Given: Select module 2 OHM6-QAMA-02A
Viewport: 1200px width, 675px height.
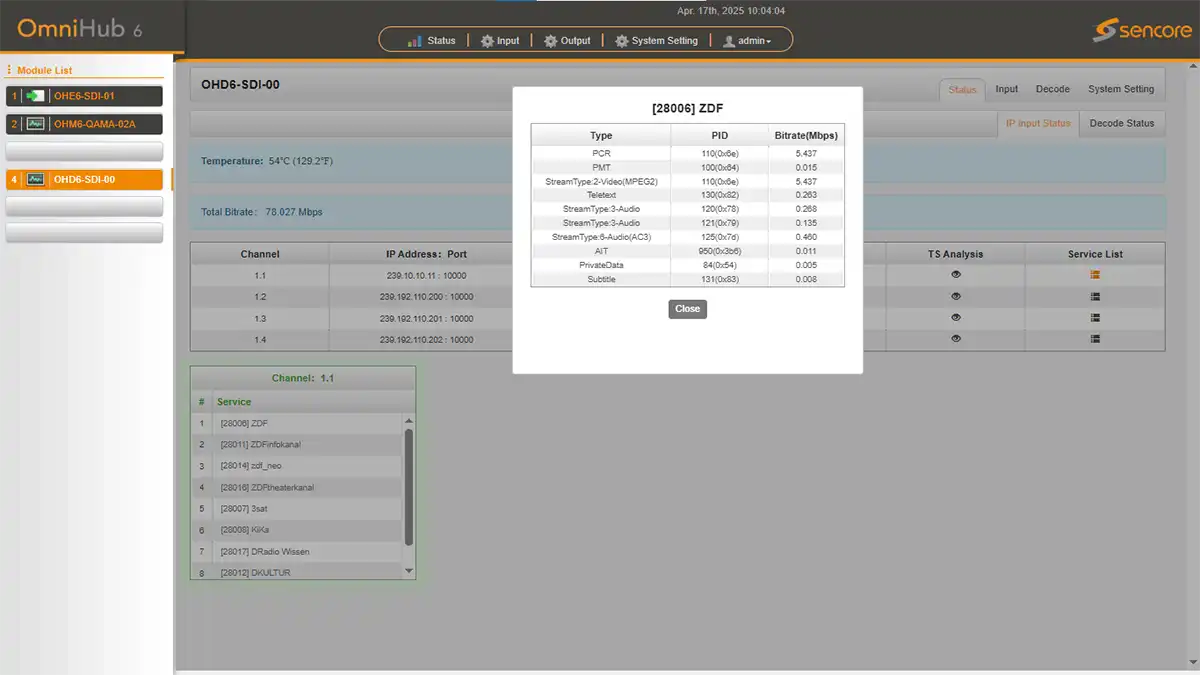Looking at the screenshot, I should click(x=84, y=124).
